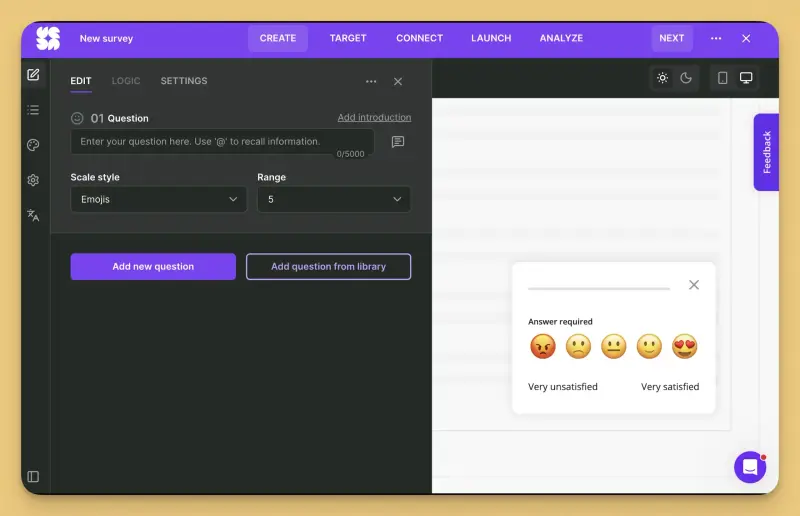Select the angry red emoji

(x=543, y=347)
